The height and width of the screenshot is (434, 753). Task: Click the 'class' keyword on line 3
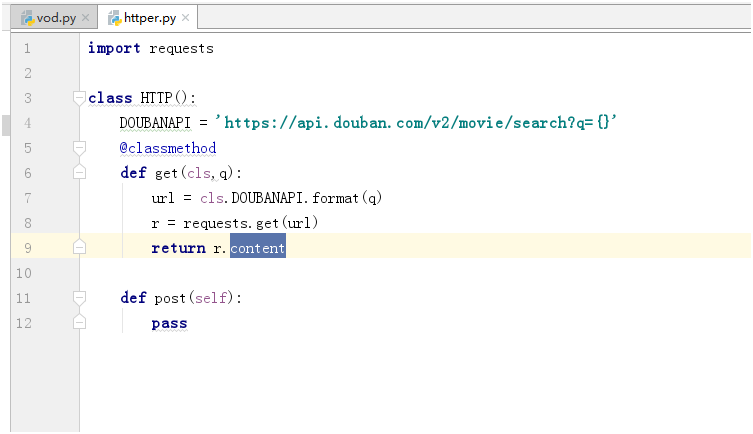[110, 98]
